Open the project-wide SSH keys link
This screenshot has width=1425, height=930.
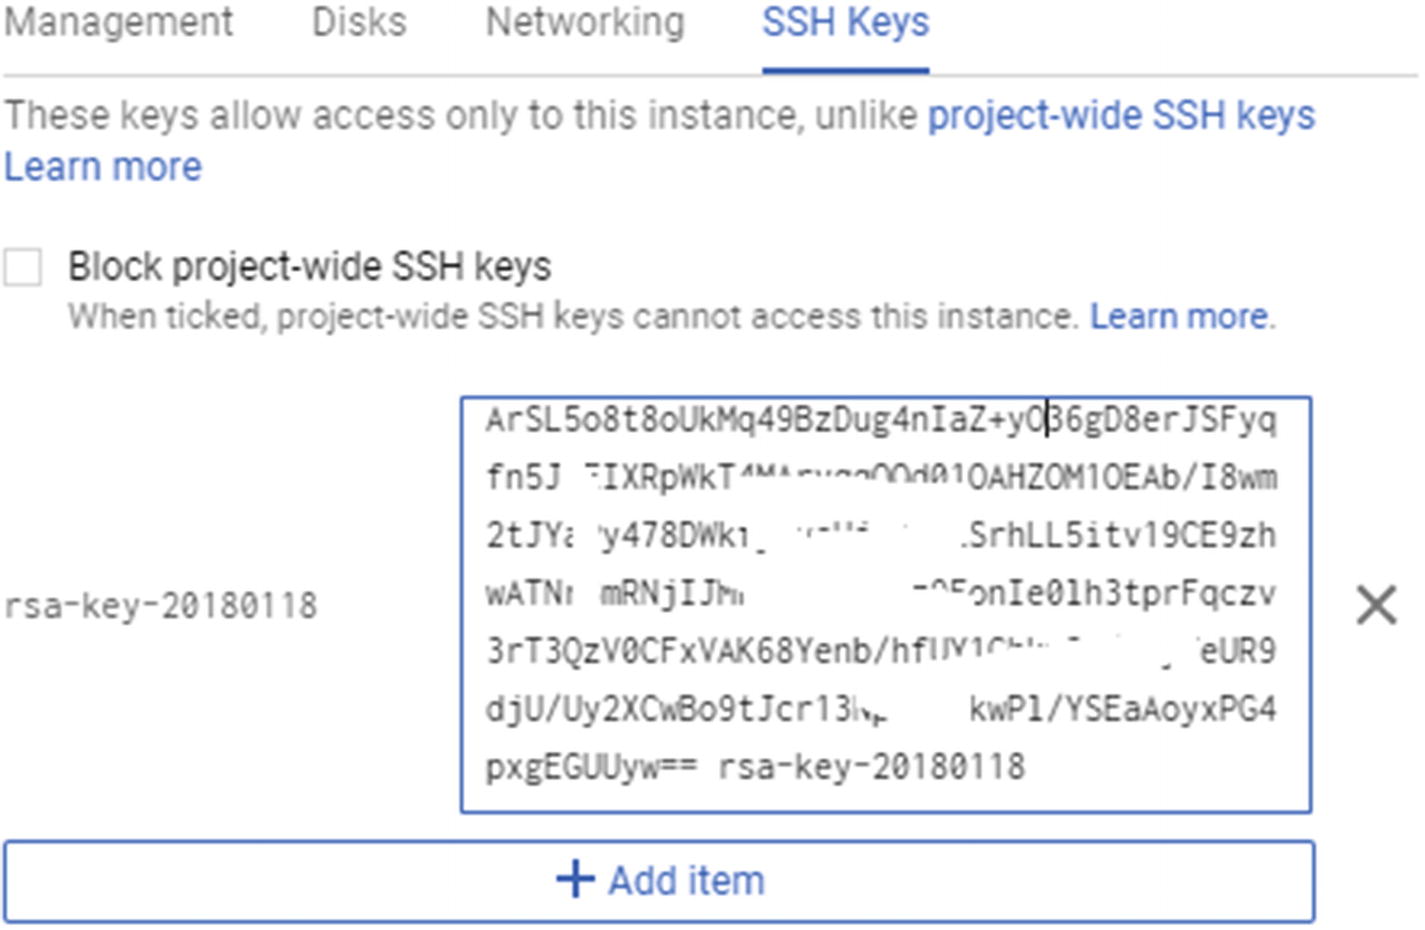[1121, 116]
